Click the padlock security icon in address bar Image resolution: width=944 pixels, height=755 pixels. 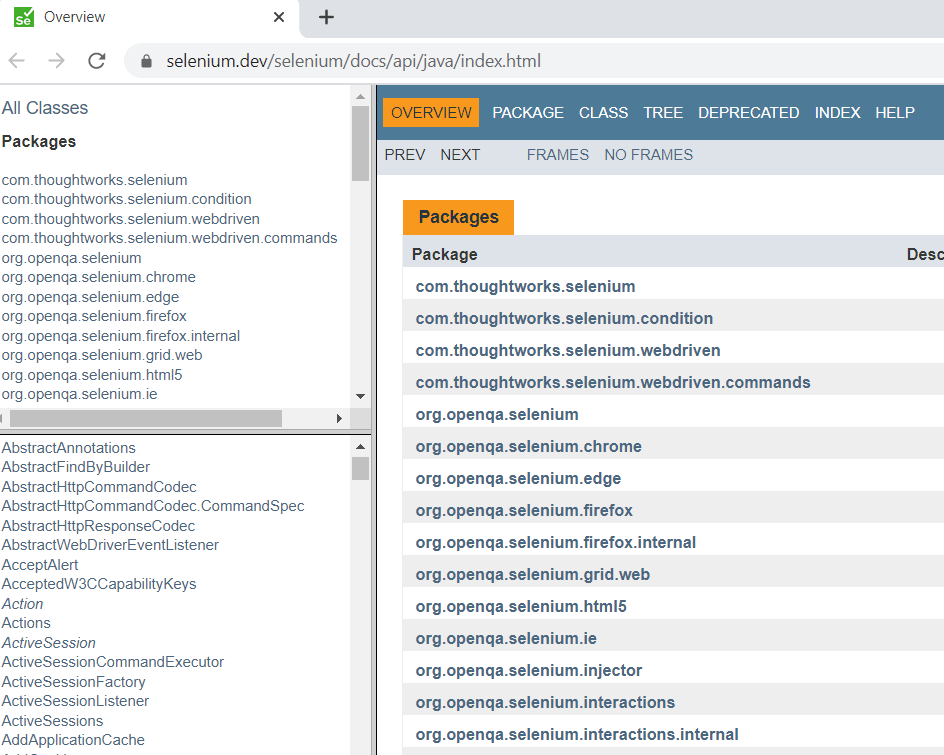(x=147, y=61)
